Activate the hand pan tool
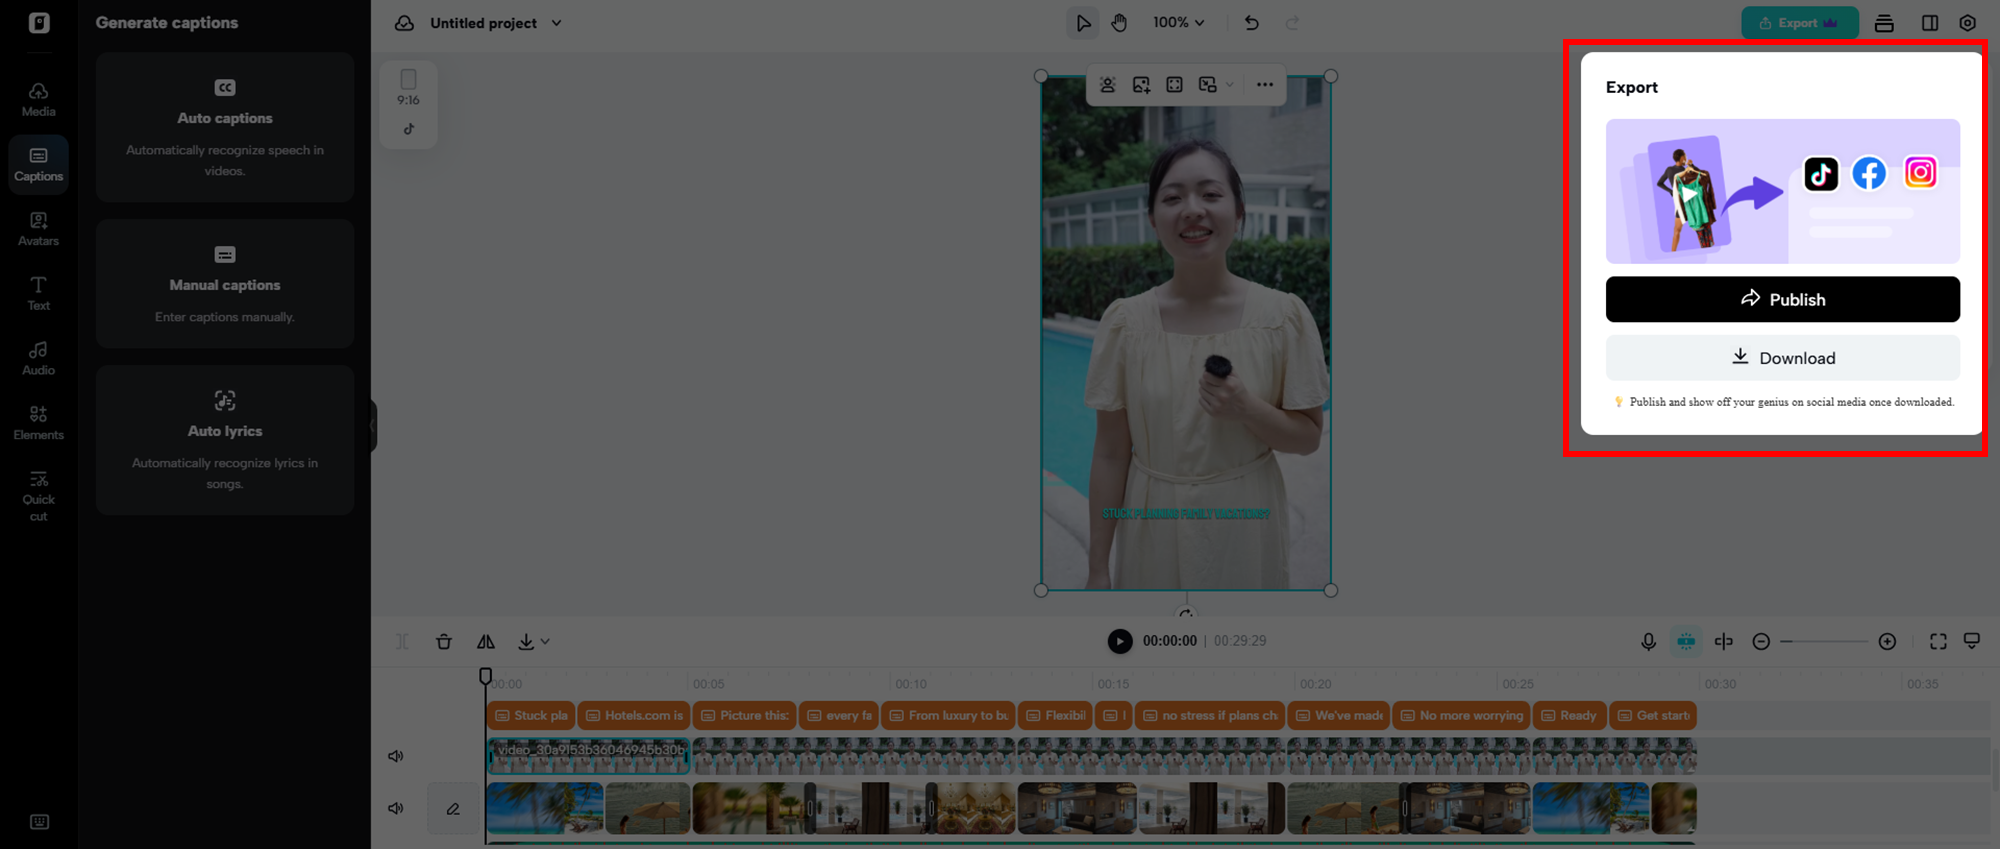This screenshot has height=849, width=2000. pos(1119,23)
